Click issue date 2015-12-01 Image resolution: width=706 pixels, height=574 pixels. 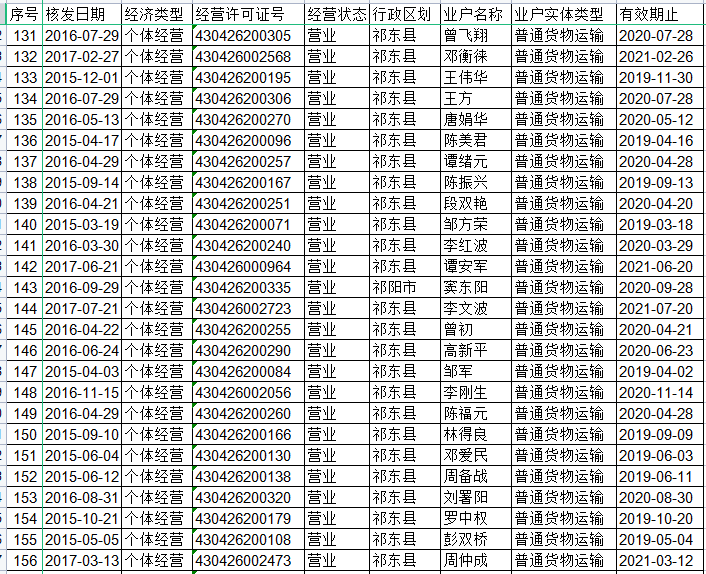pyautogui.click(x=81, y=77)
